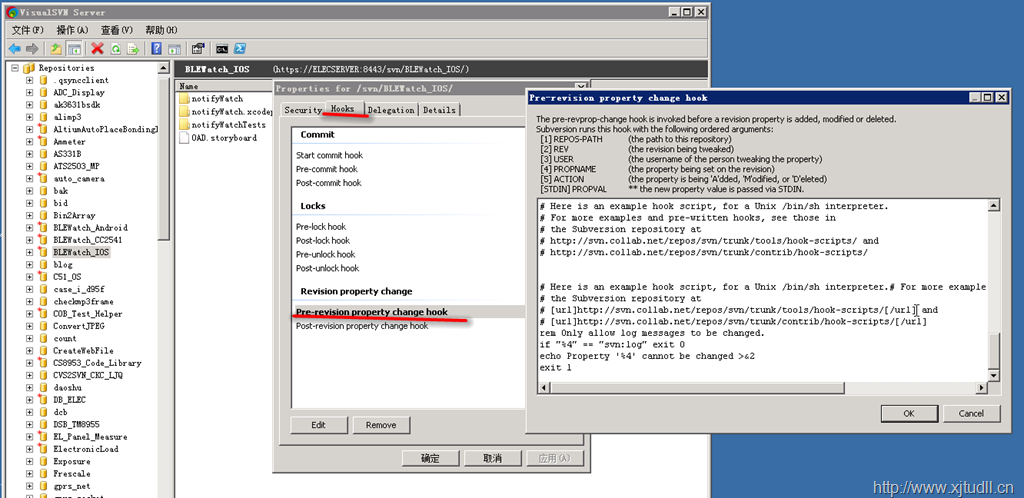The image size is (1024, 498).
Task: Collapse the Repositories tree node
Action: coord(14,68)
